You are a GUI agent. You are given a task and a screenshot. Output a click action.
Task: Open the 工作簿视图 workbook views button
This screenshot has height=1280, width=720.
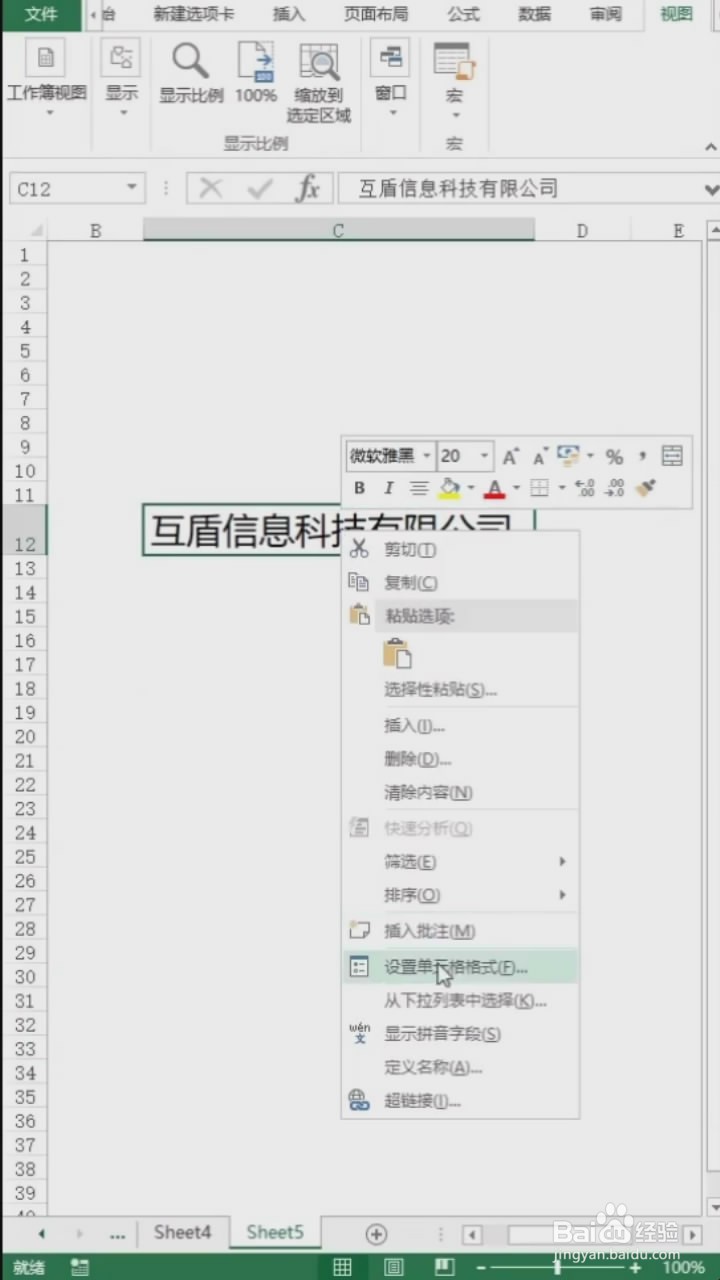pyautogui.click(x=47, y=80)
